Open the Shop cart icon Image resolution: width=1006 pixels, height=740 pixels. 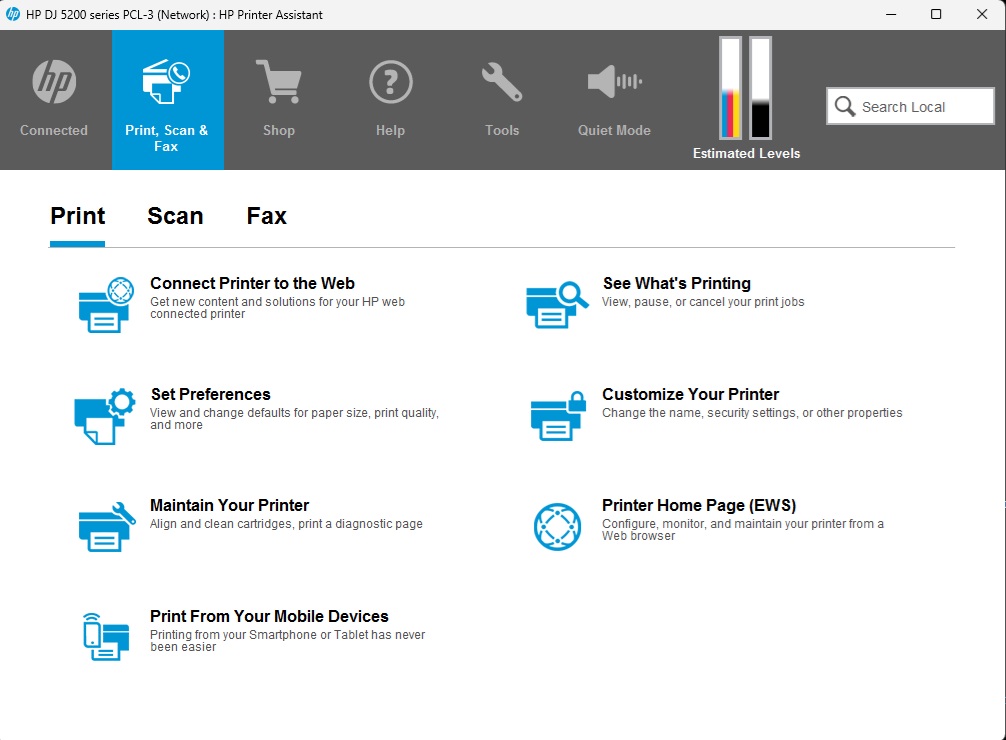pyautogui.click(x=278, y=82)
